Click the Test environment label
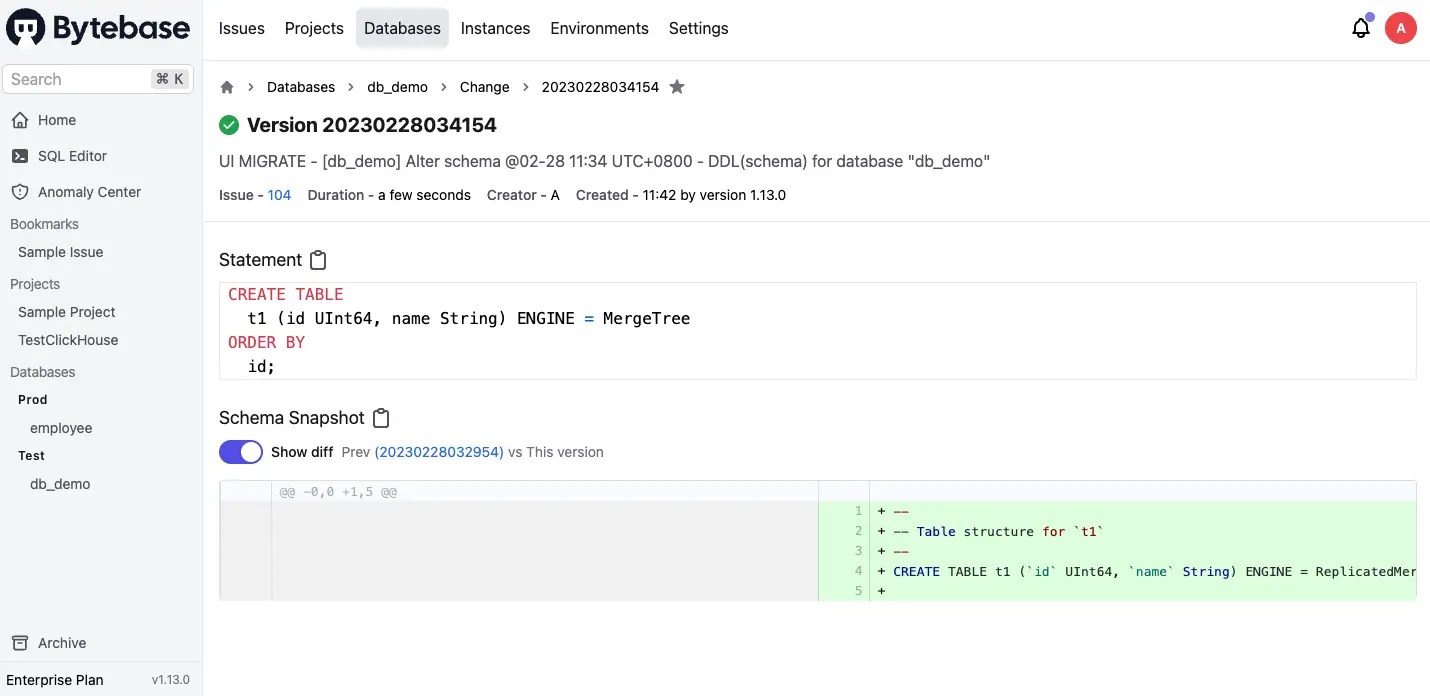The image size is (1430, 696). pyautogui.click(x=31, y=455)
